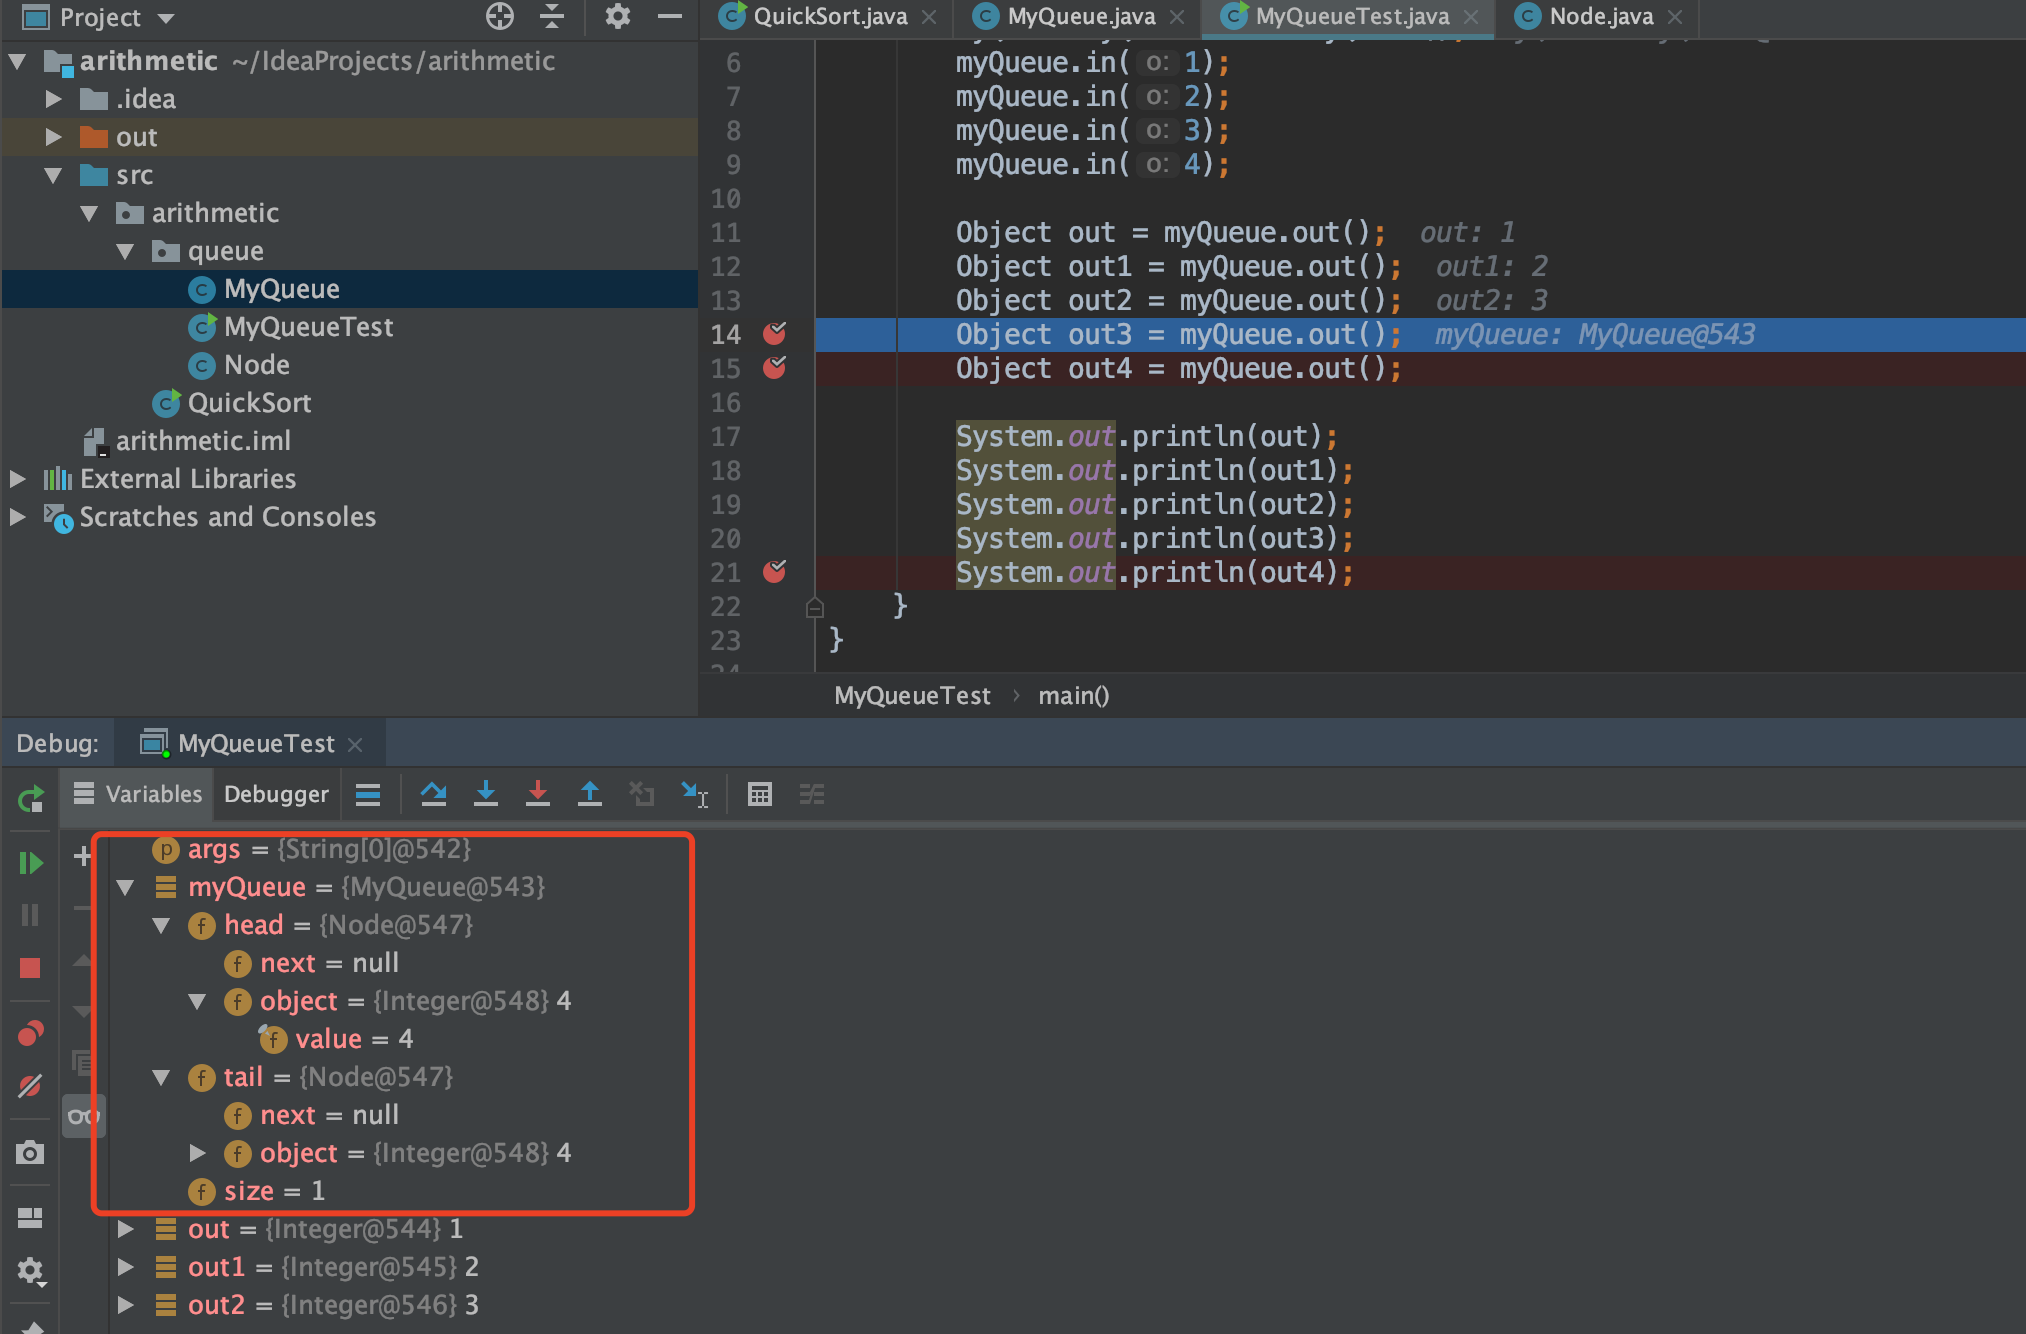The height and width of the screenshot is (1334, 2026).
Task: Select MyQueueTest in the project tree
Action: pos(308,327)
